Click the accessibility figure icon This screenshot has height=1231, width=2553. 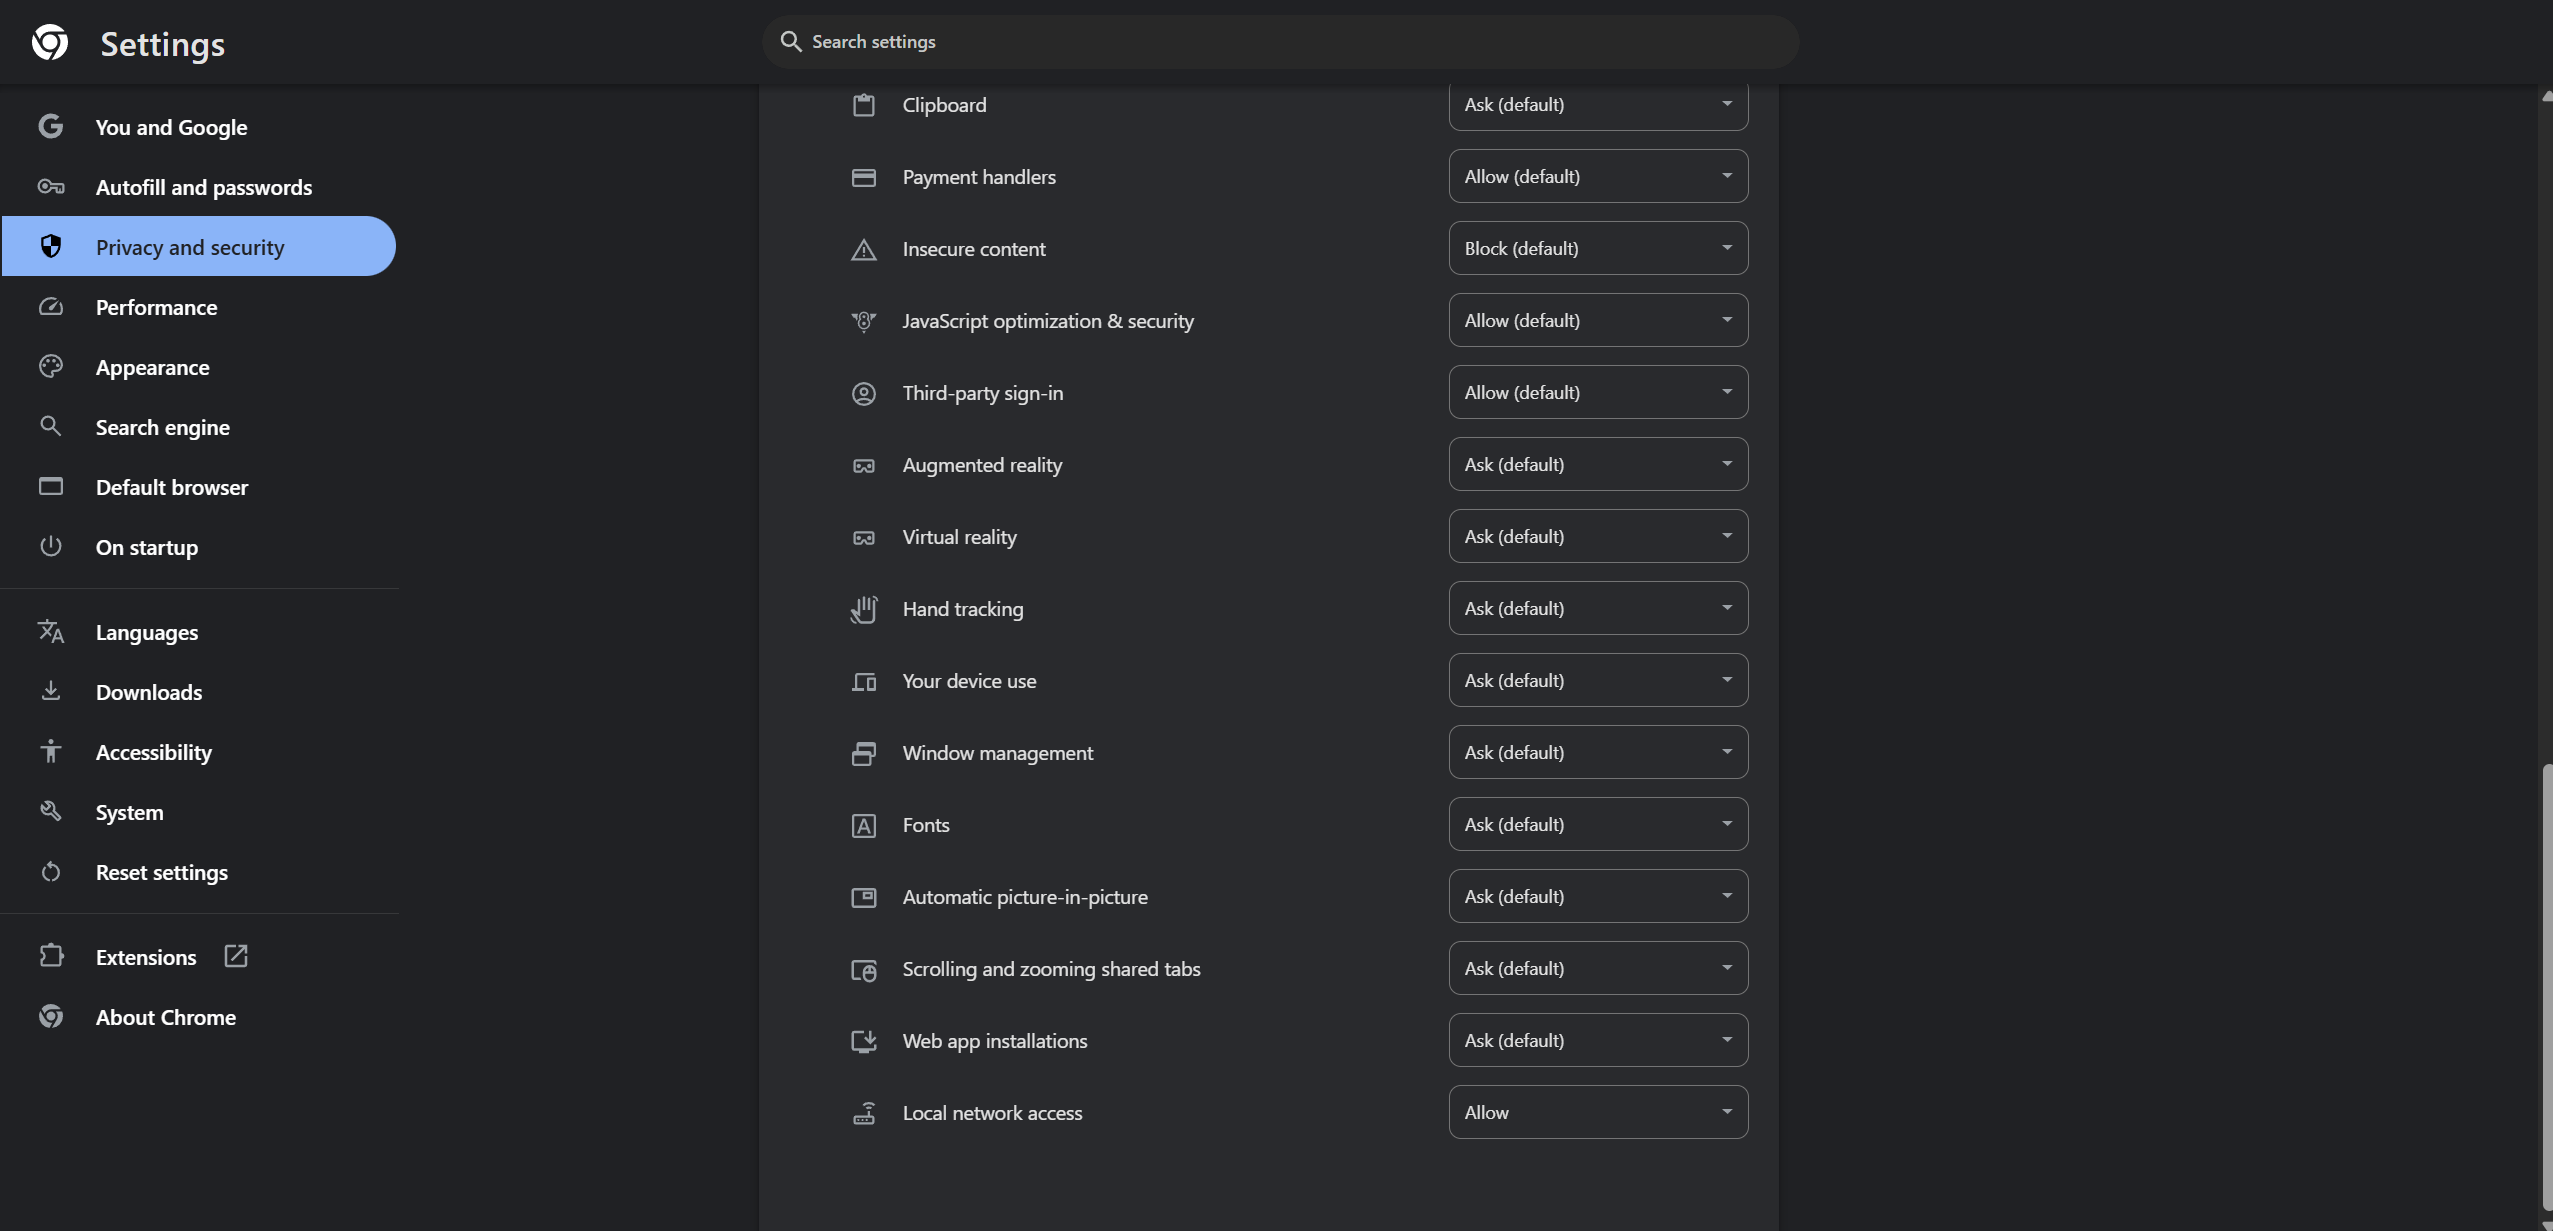pyautogui.click(x=51, y=751)
